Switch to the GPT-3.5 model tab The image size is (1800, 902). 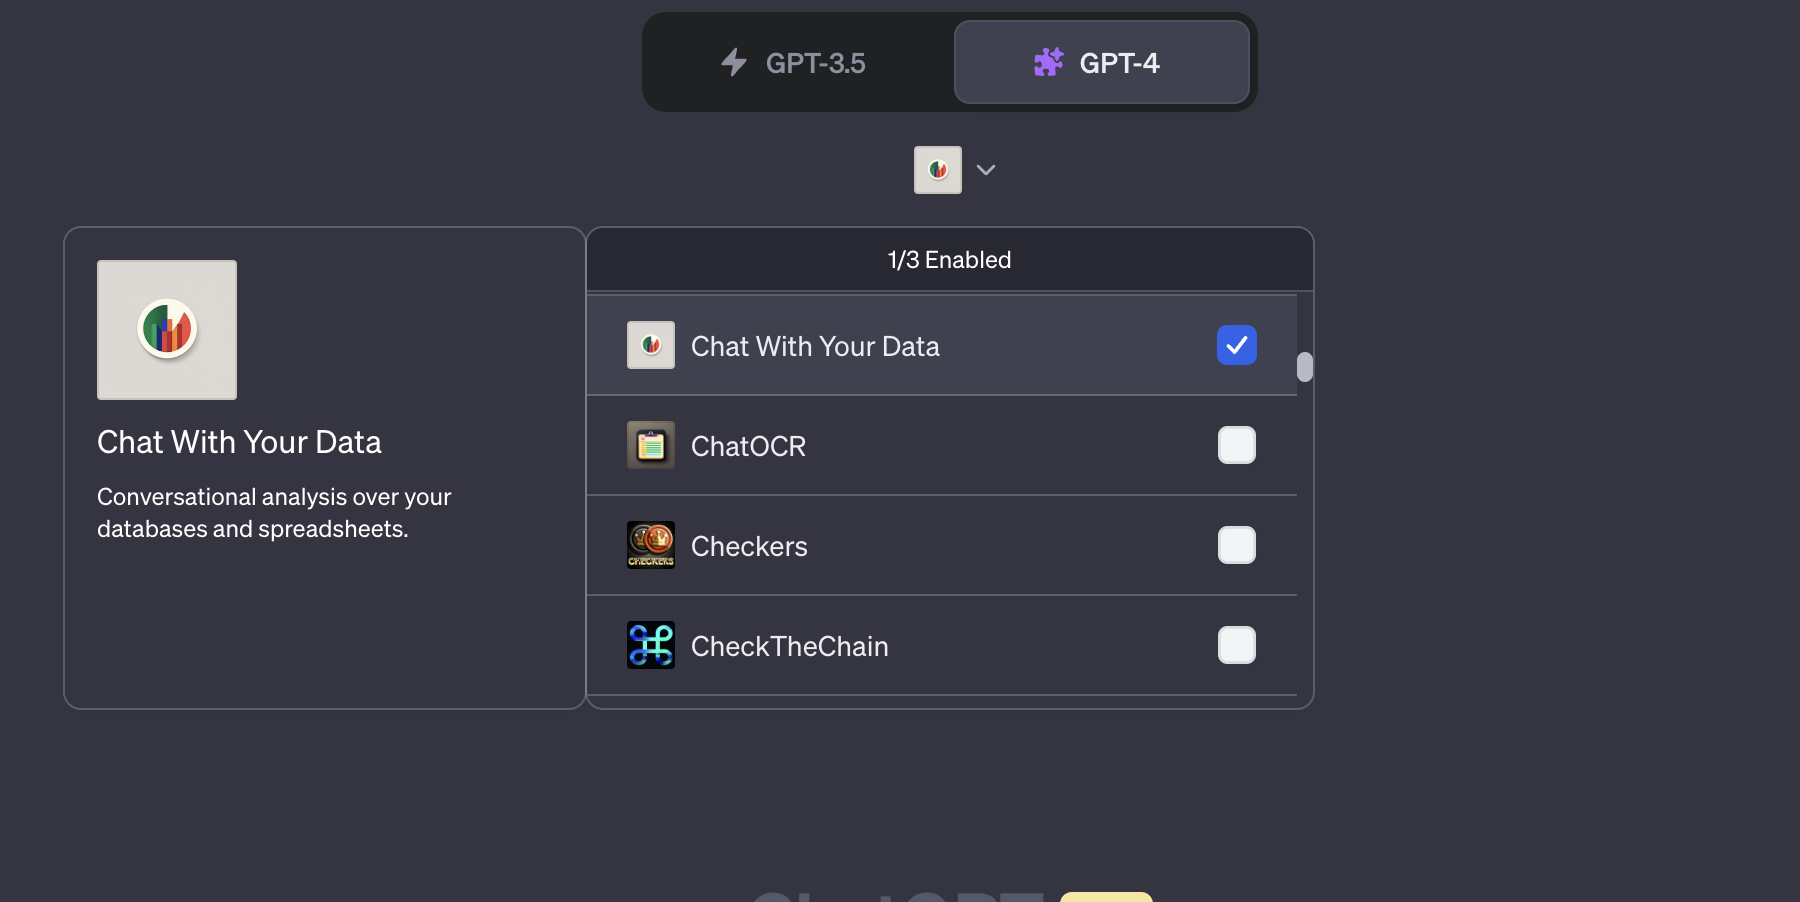[x=795, y=62]
